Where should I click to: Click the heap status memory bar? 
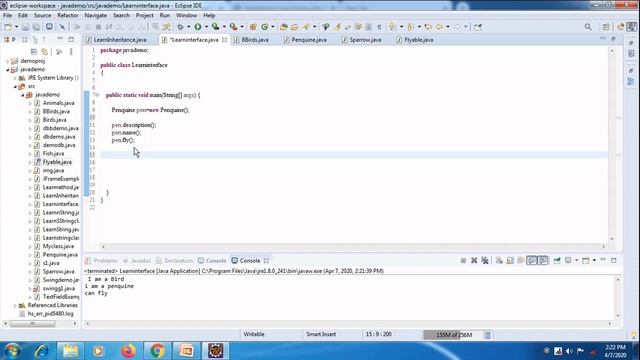tap(453, 335)
